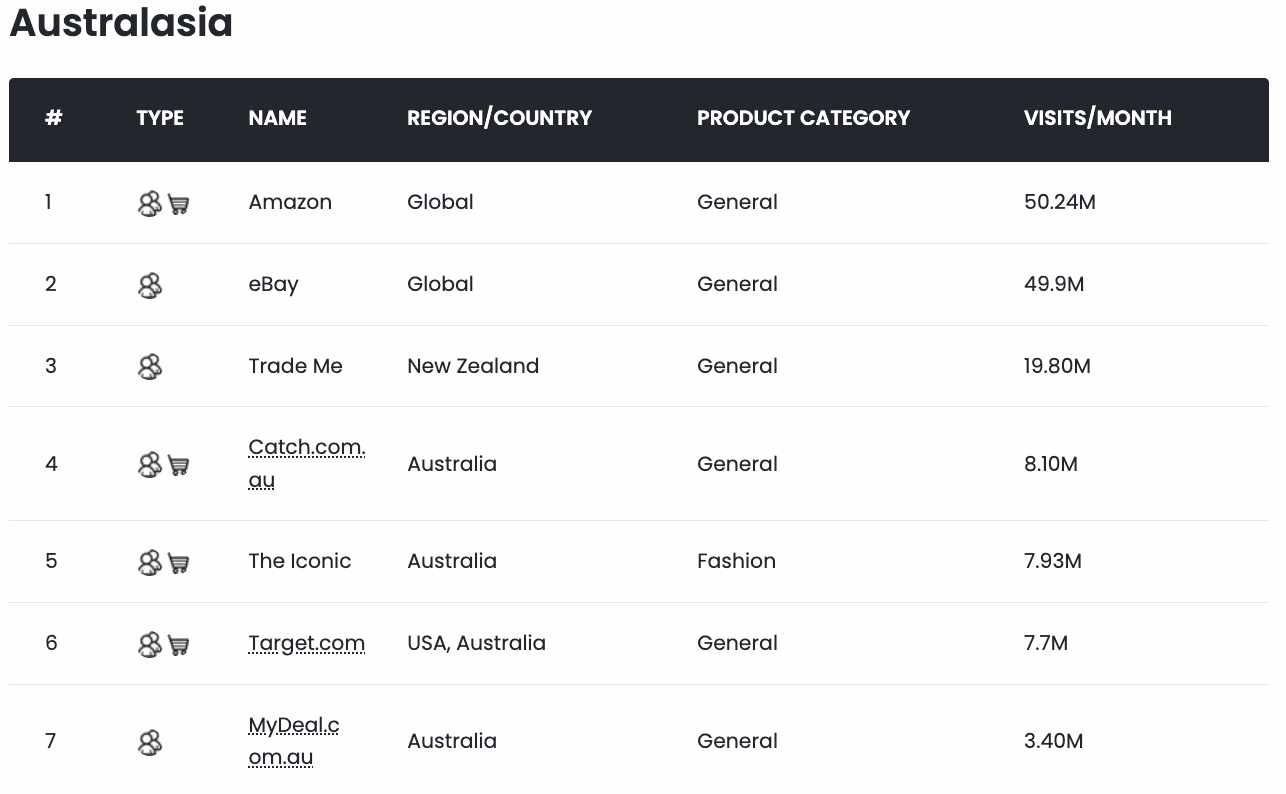Select the Trade Me name cell
Screen dimensions: 1286x794
coord(296,366)
